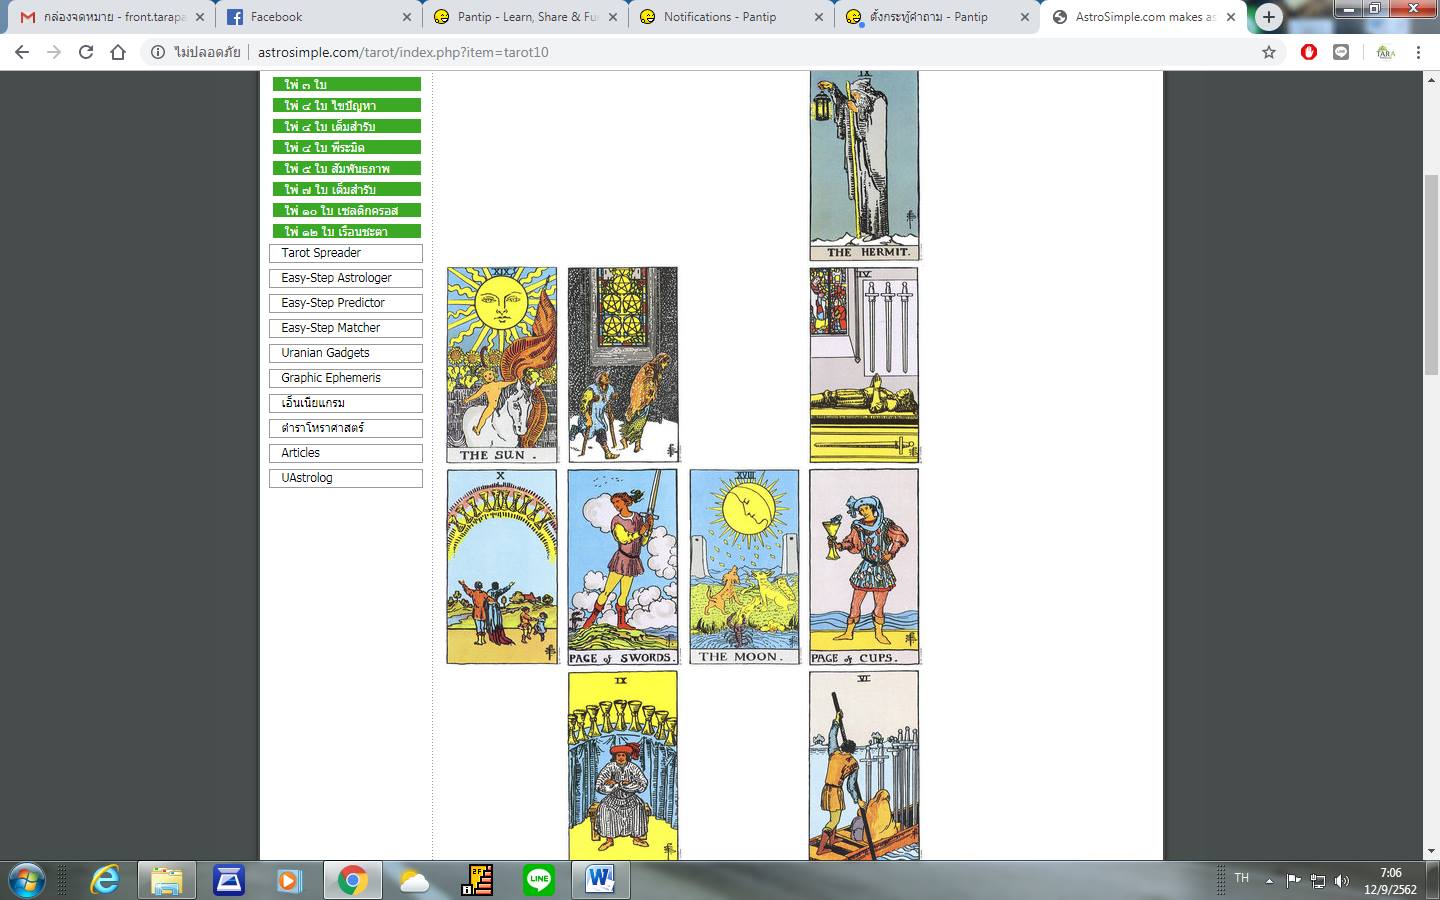This screenshot has height=900, width=1440.
Task: Open the weather app on the taskbar
Action: (x=414, y=880)
